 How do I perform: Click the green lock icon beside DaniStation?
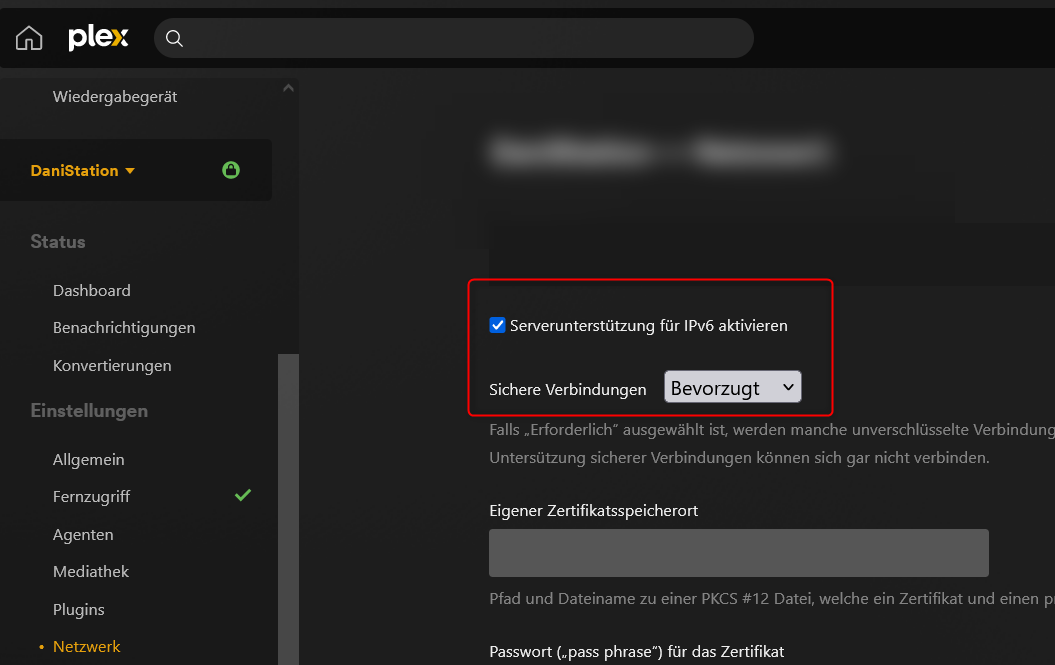[x=231, y=170]
